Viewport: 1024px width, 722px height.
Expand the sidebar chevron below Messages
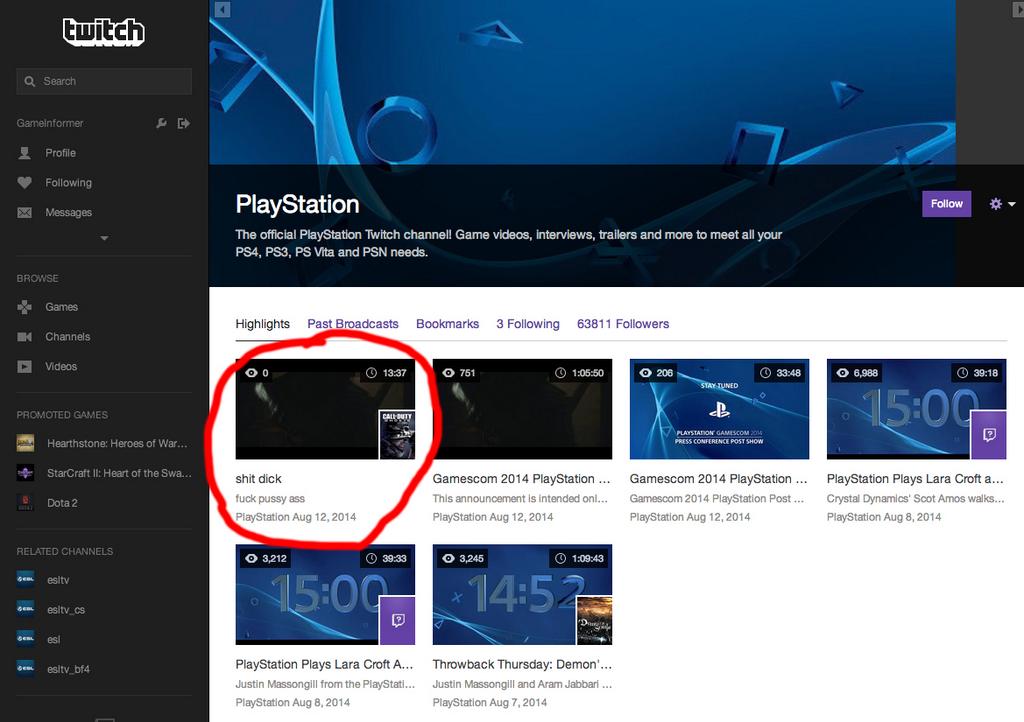tap(103, 238)
